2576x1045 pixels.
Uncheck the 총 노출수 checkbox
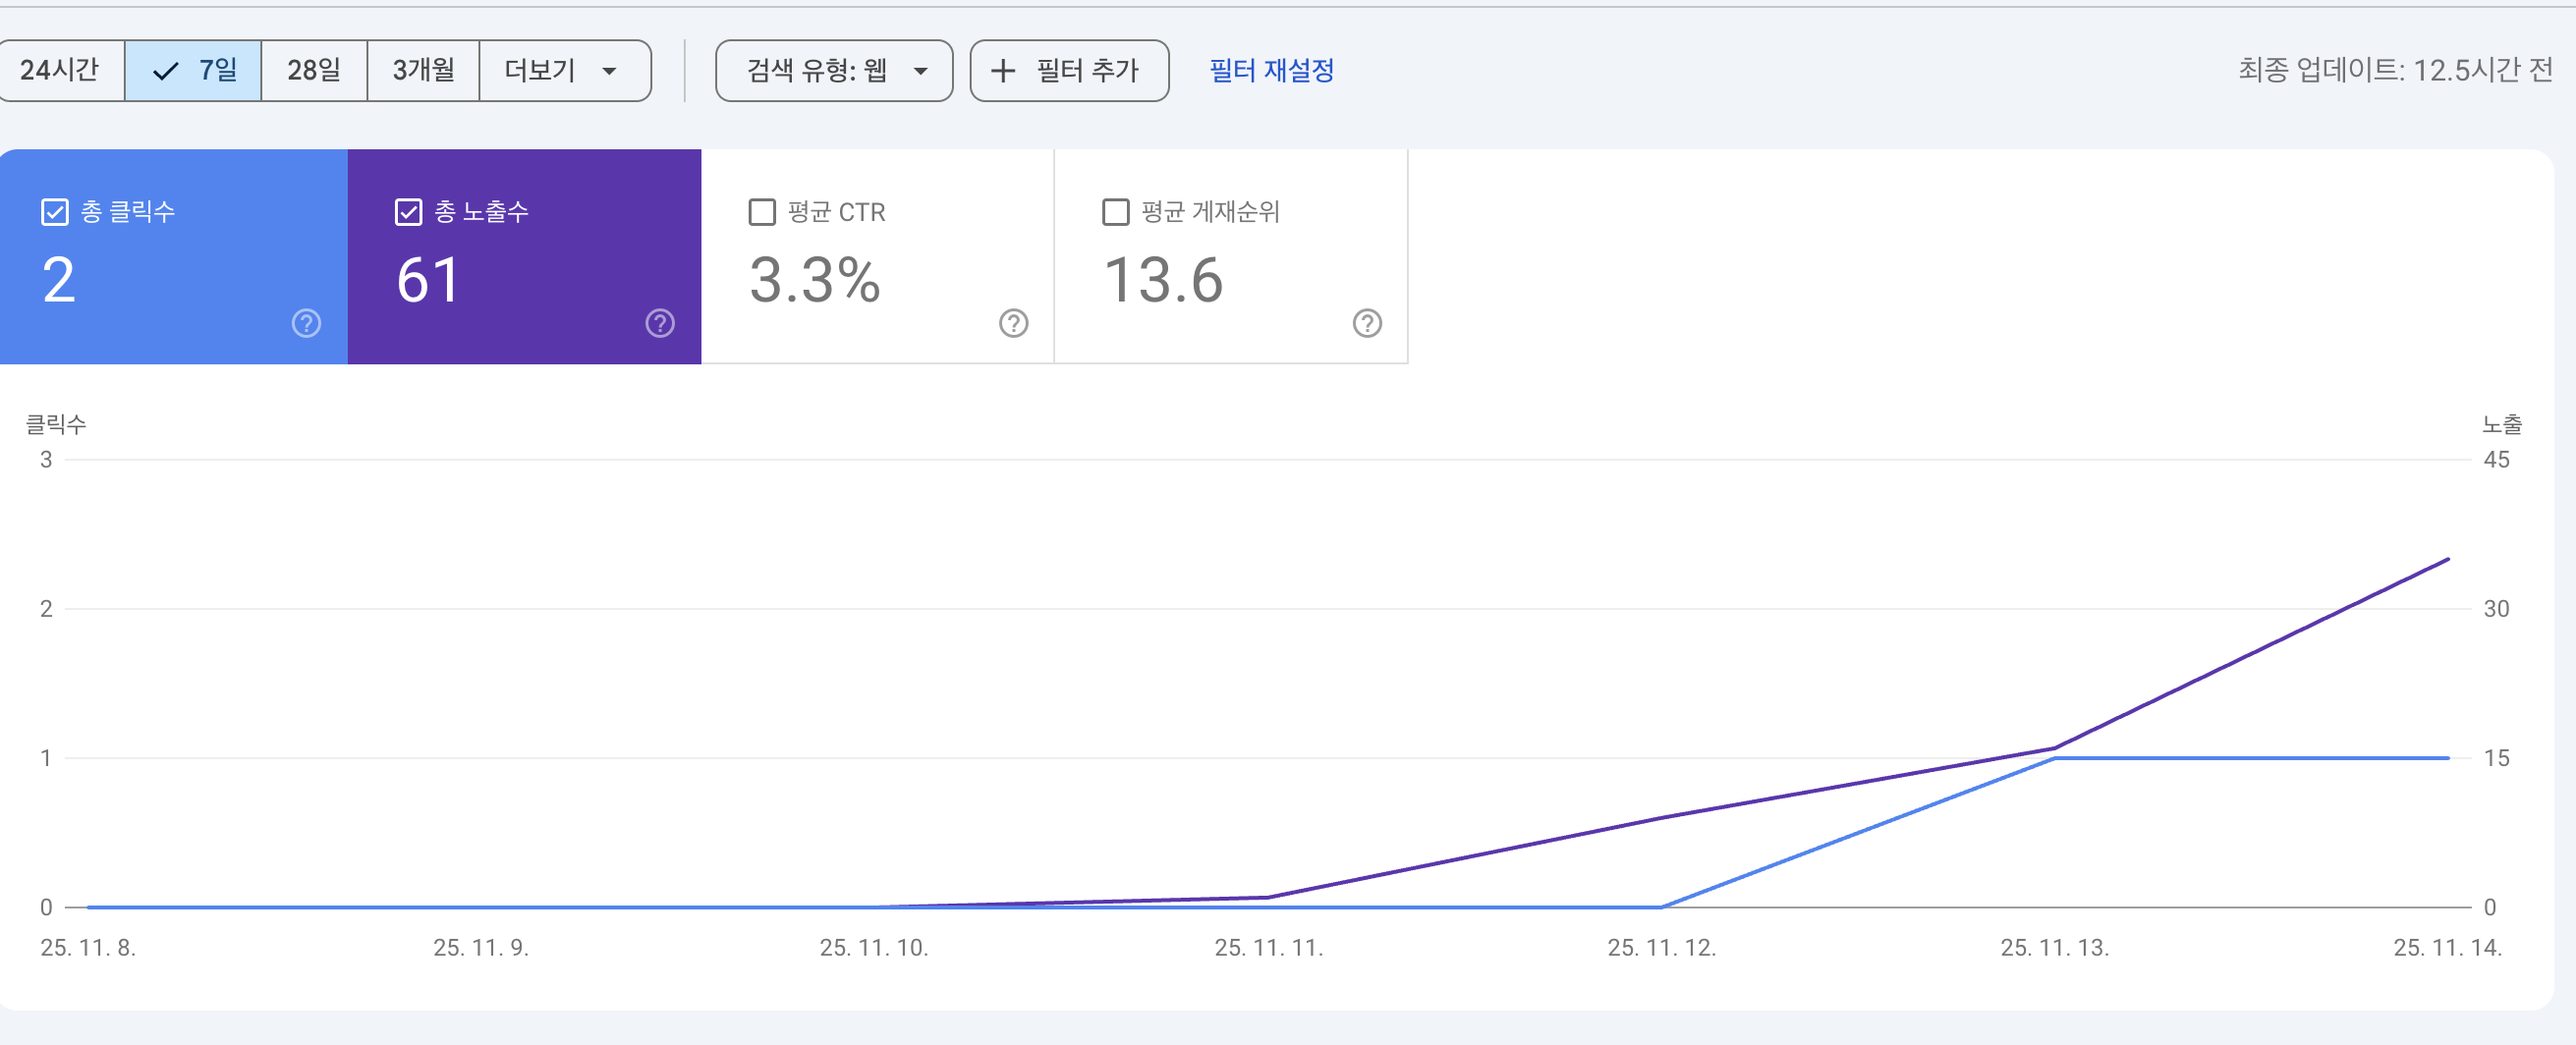[408, 211]
